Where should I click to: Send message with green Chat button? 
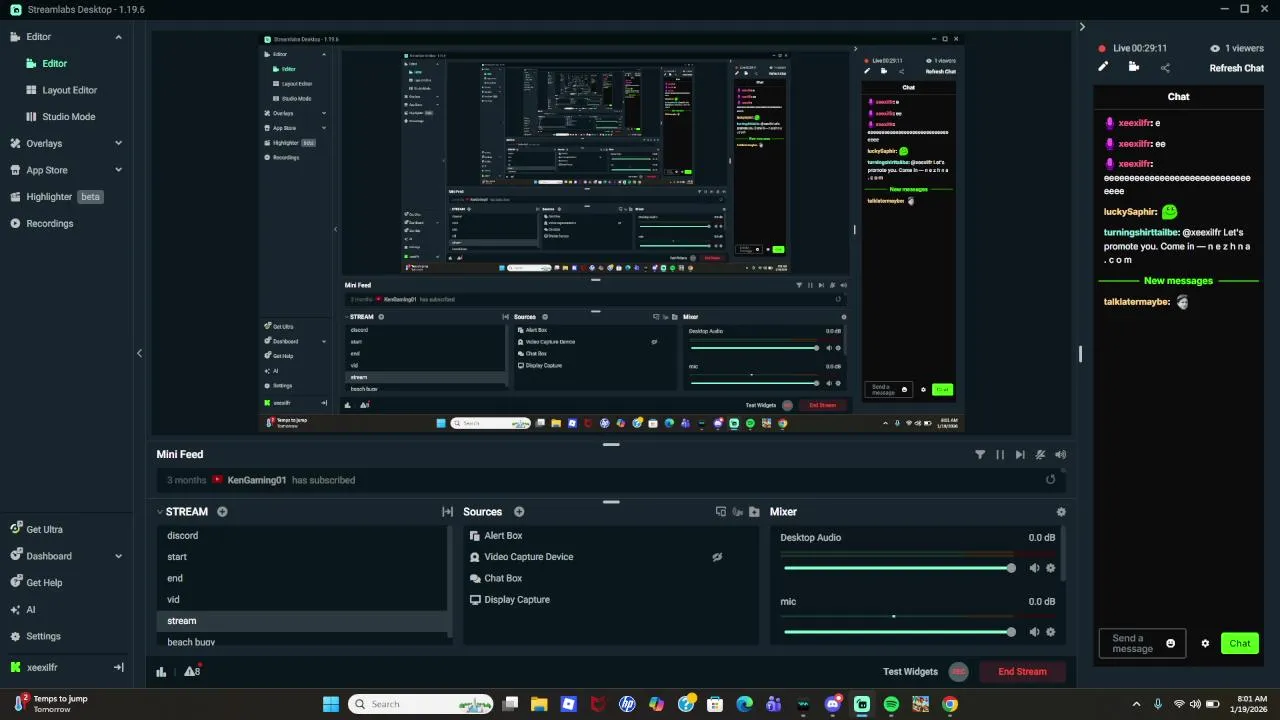(x=1240, y=643)
